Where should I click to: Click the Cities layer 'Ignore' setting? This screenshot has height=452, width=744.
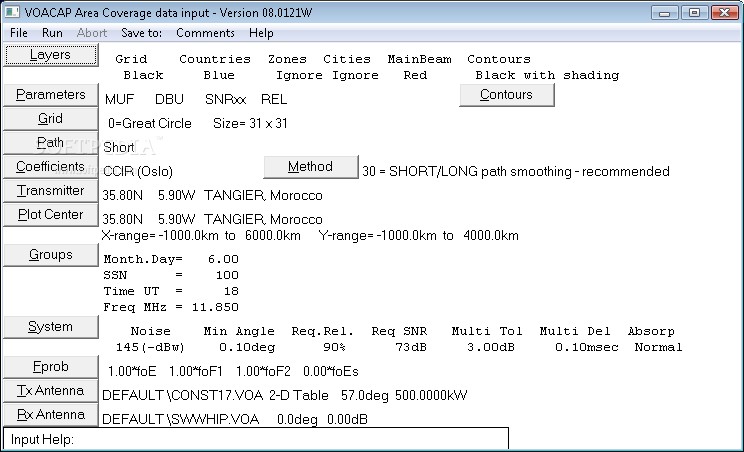click(355, 75)
